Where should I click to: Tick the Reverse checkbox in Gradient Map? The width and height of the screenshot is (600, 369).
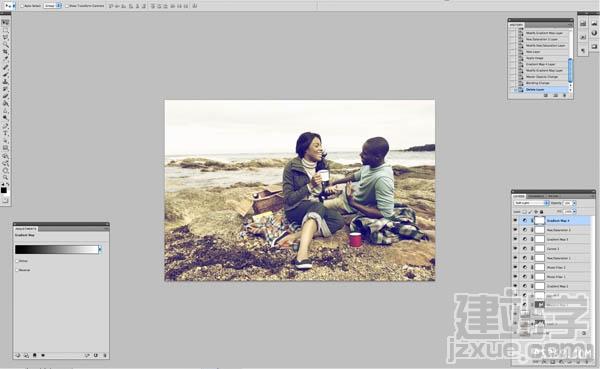pyautogui.click(x=17, y=270)
